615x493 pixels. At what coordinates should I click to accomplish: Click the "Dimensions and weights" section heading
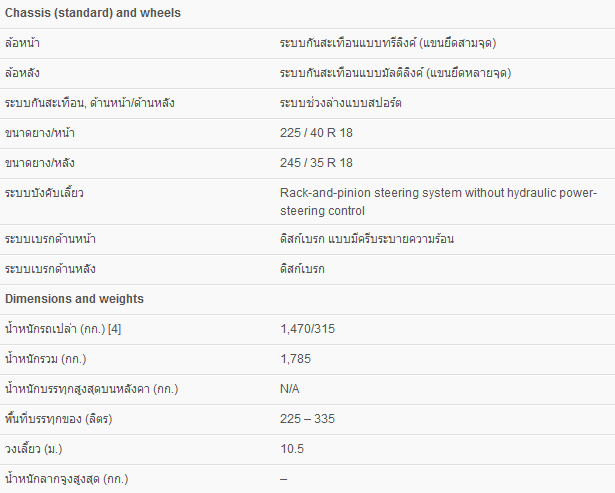[74, 298]
